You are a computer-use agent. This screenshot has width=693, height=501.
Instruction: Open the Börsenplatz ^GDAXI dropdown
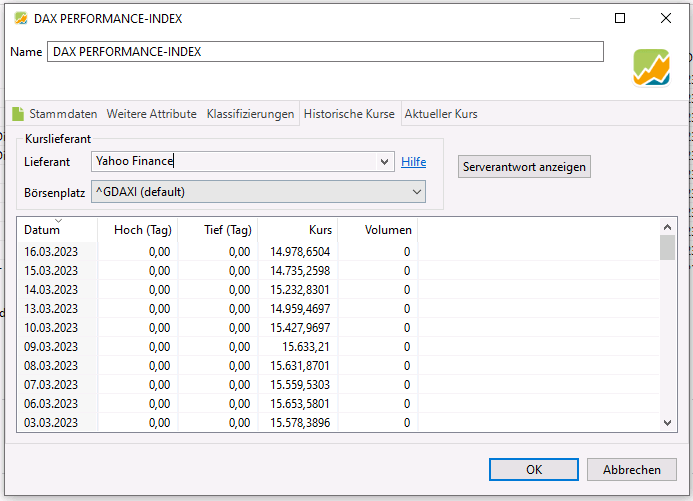(259, 192)
